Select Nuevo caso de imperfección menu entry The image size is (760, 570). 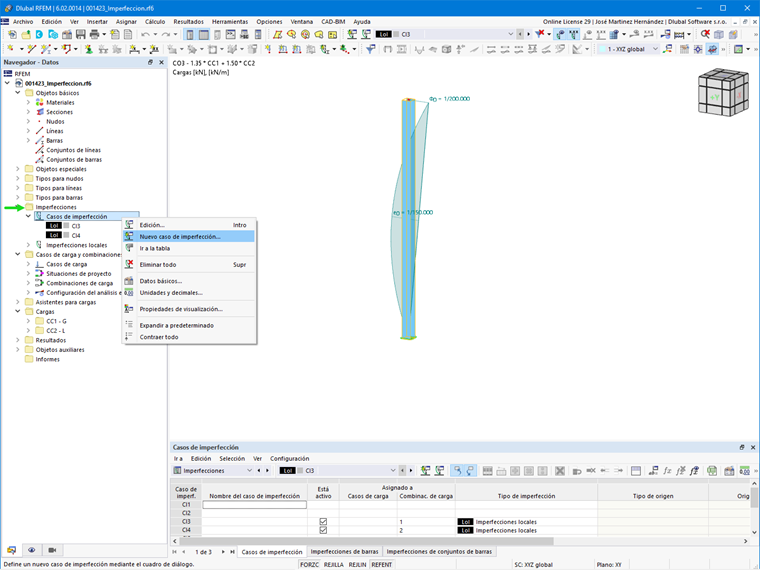tap(189, 237)
